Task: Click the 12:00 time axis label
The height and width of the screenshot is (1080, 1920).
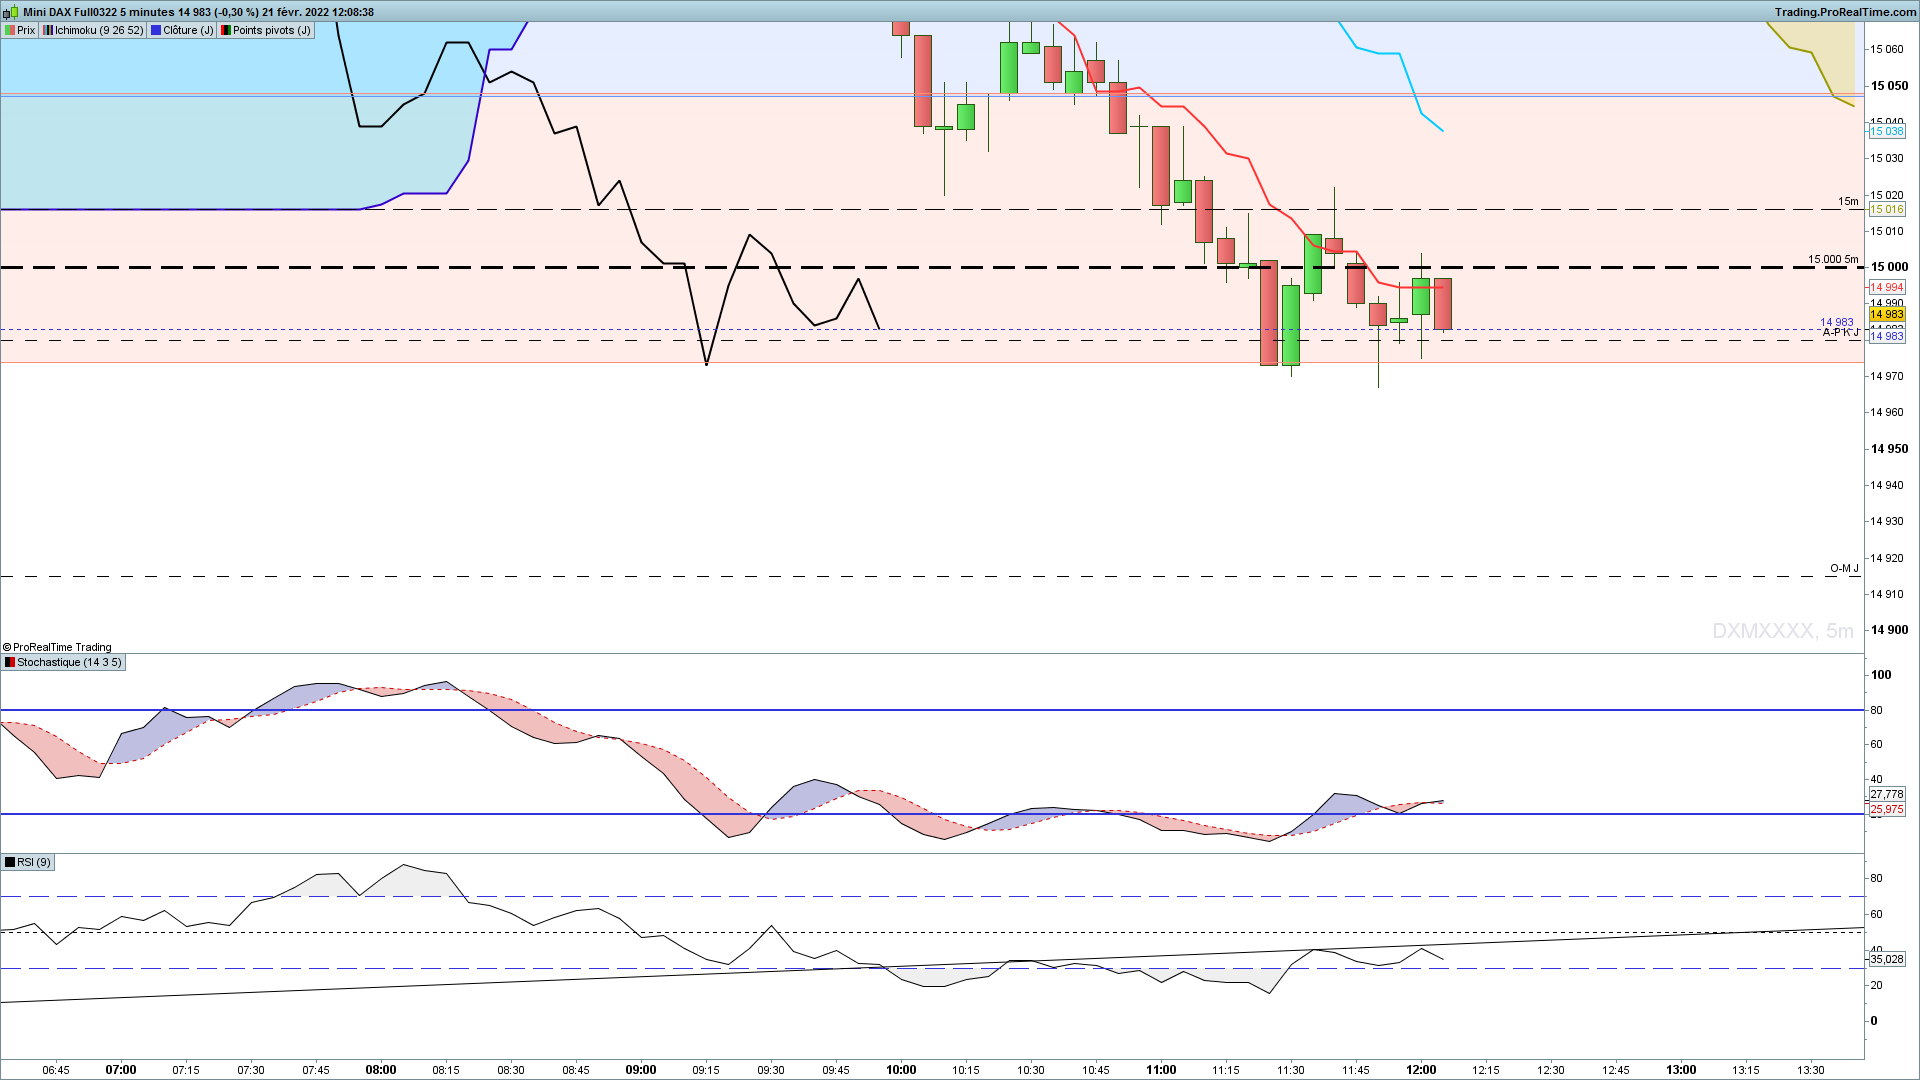Action: pos(1421,1070)
